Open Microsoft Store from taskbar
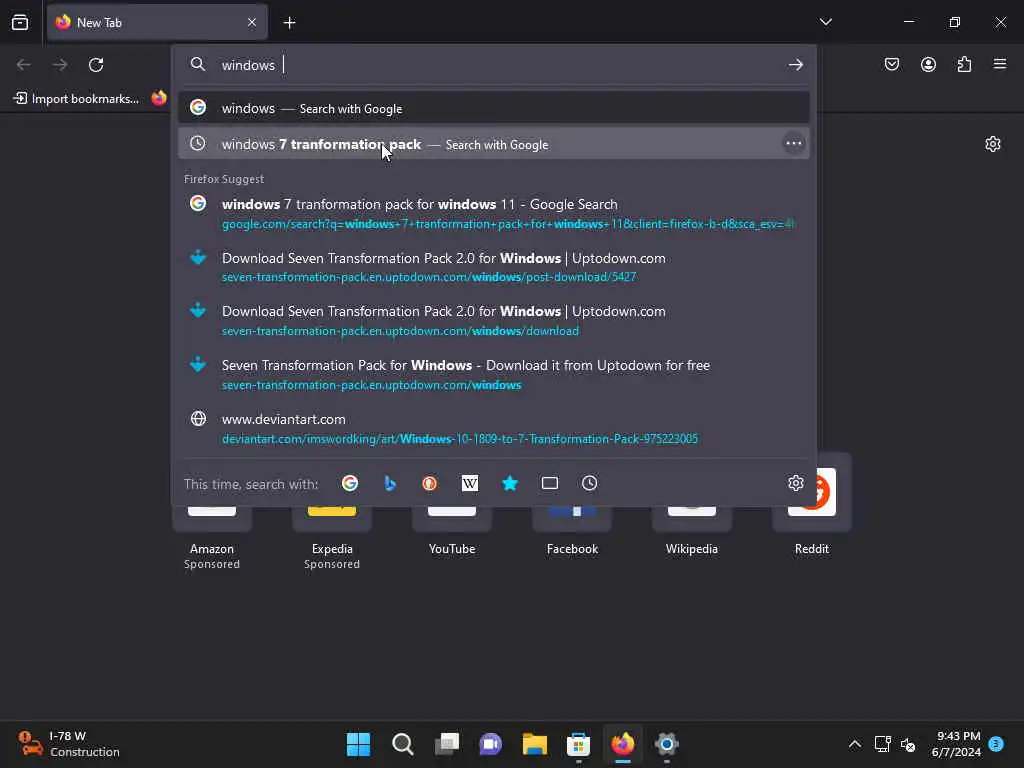This screenshot has height=768, width=1024. click(579, 744)
